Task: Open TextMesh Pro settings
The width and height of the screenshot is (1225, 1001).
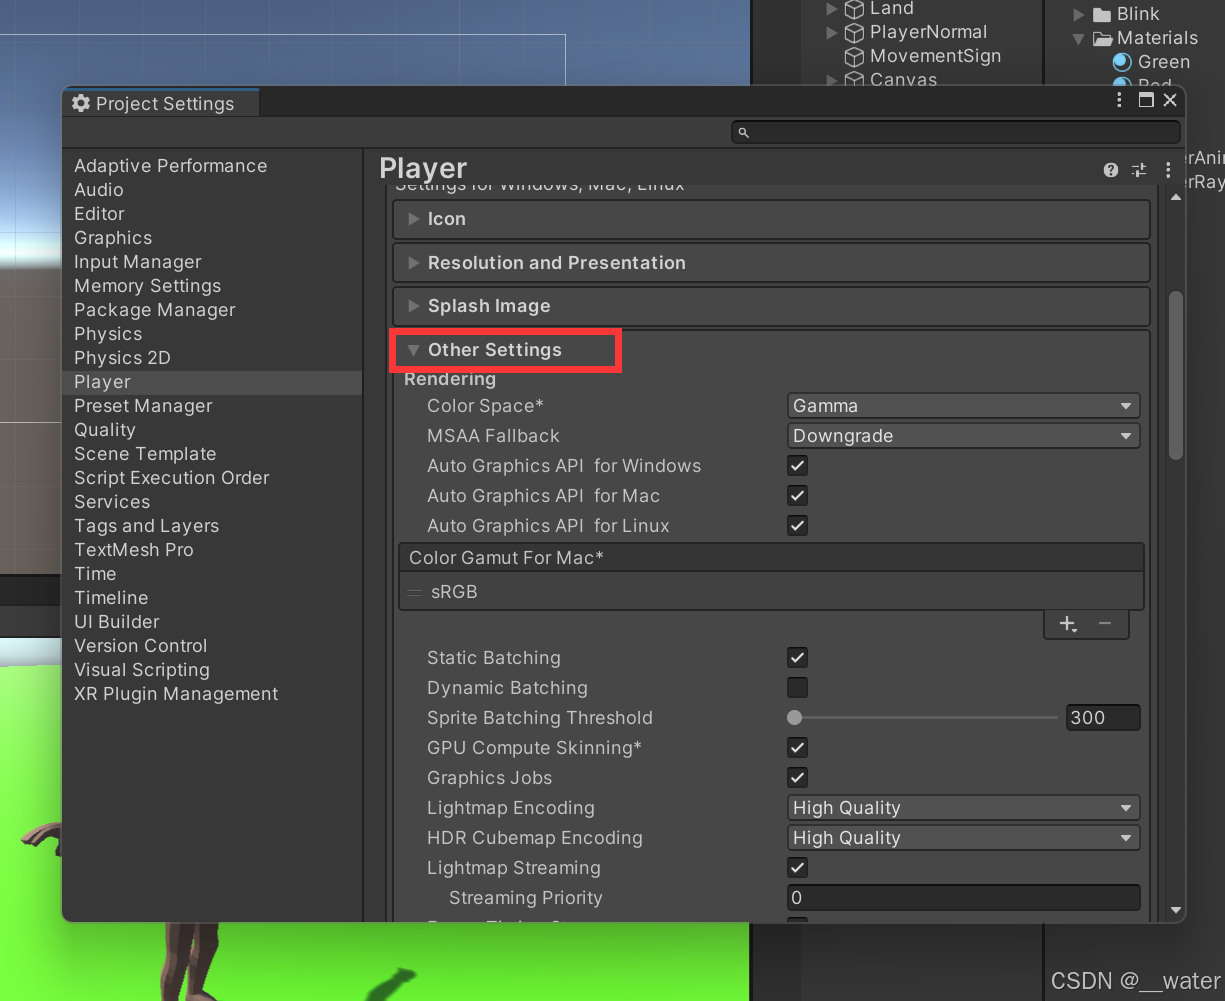Action: [x=134, y=550]
